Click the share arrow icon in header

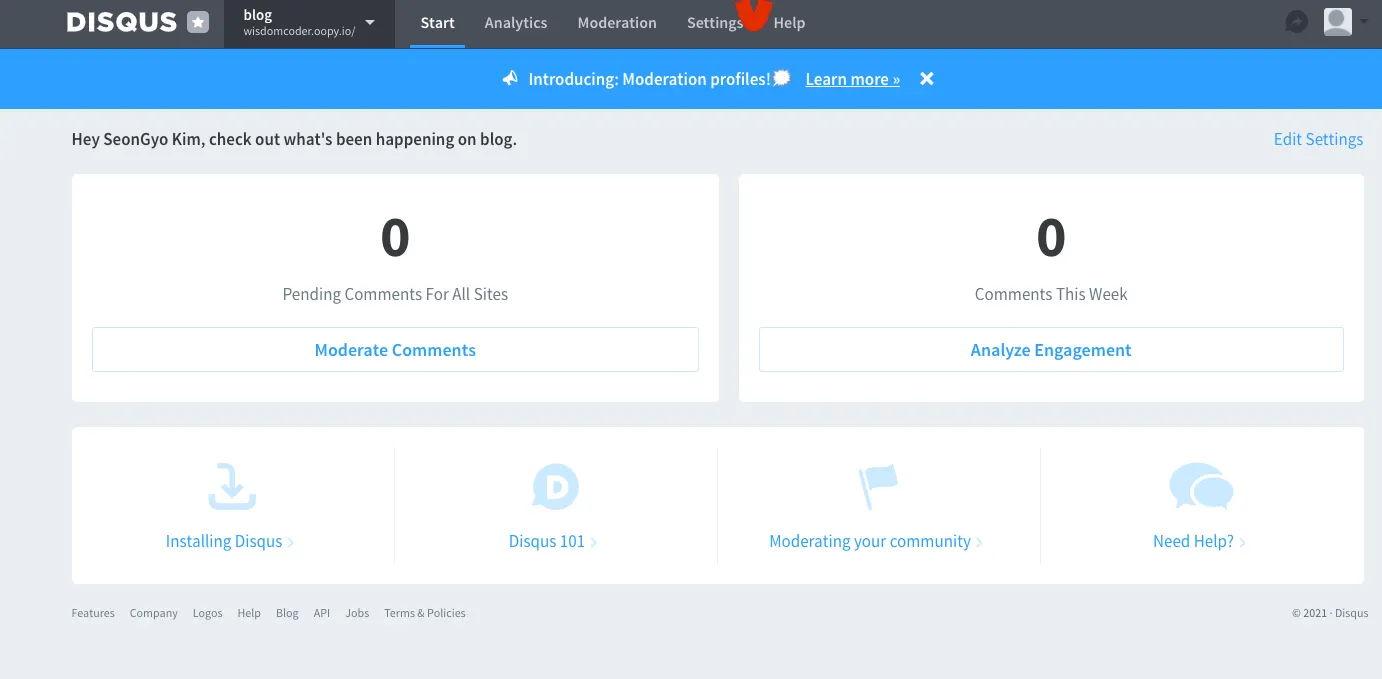pos(1297,22)
